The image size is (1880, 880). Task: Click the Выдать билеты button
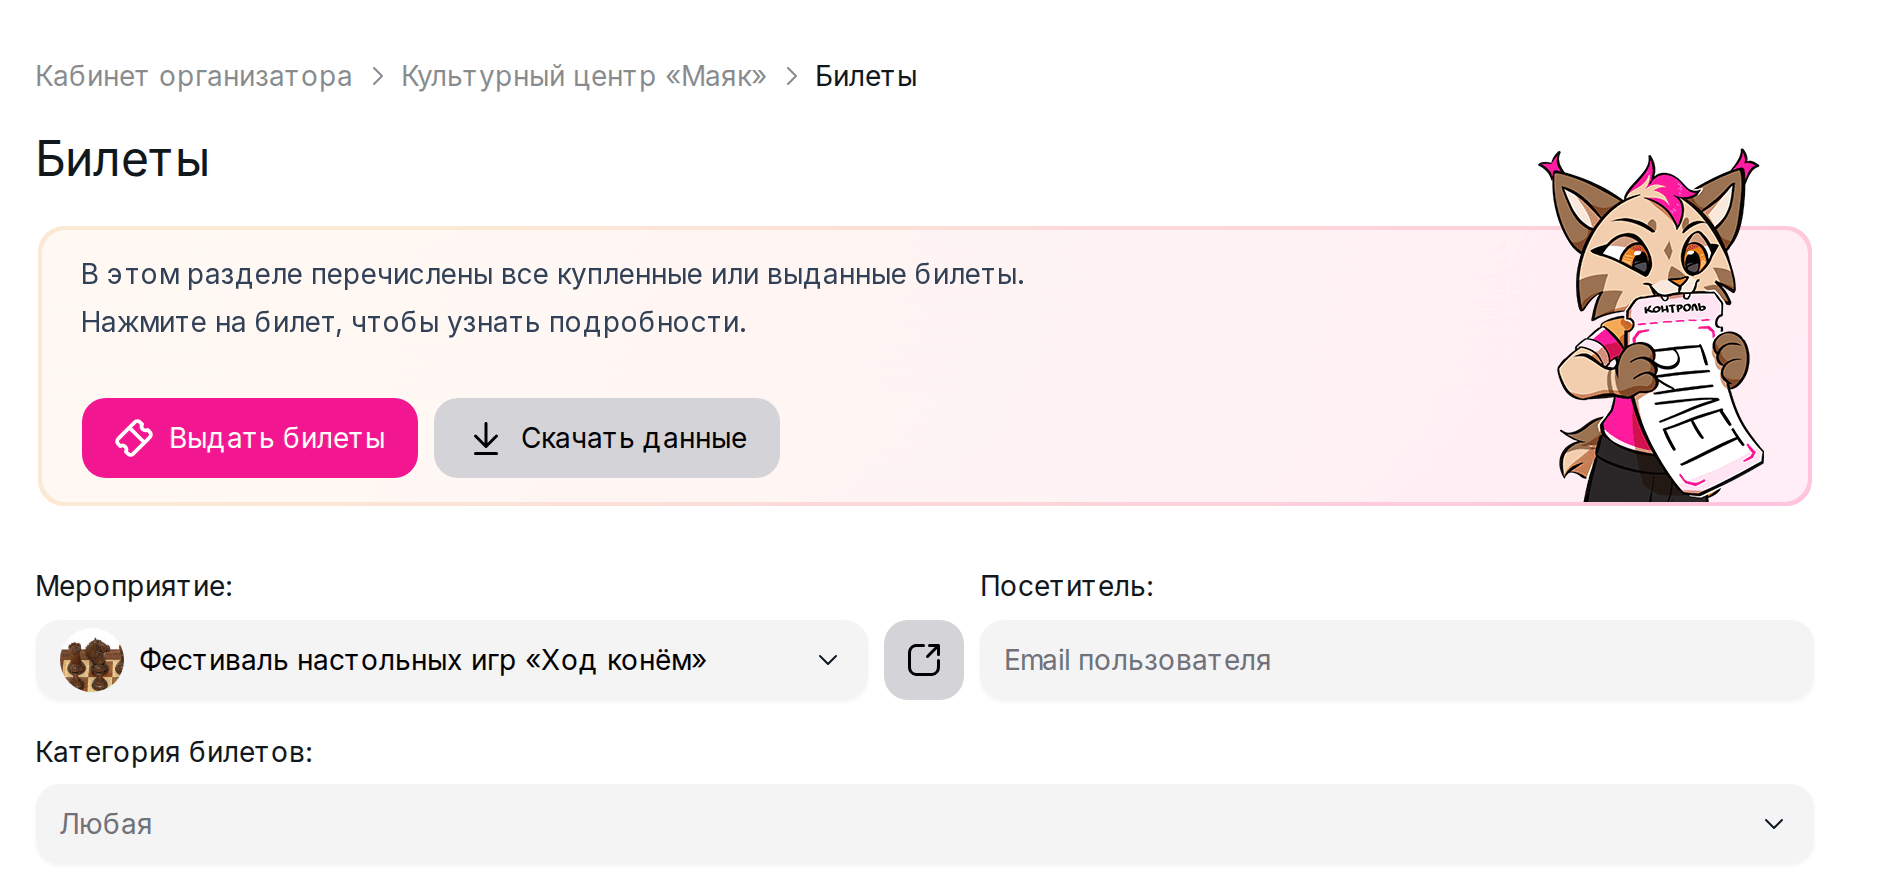[250, 438]
